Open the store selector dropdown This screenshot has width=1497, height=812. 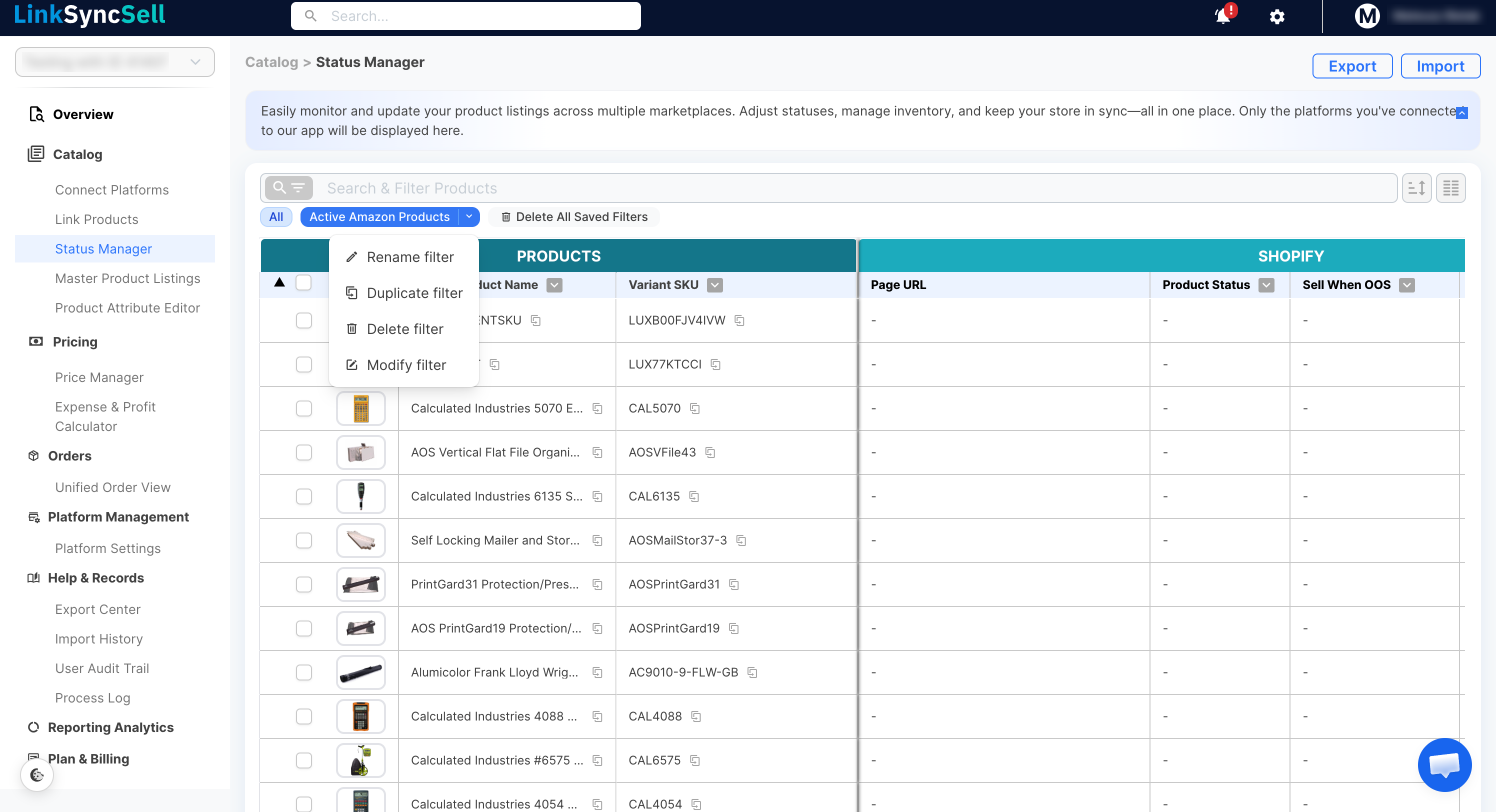coord(115,62)
